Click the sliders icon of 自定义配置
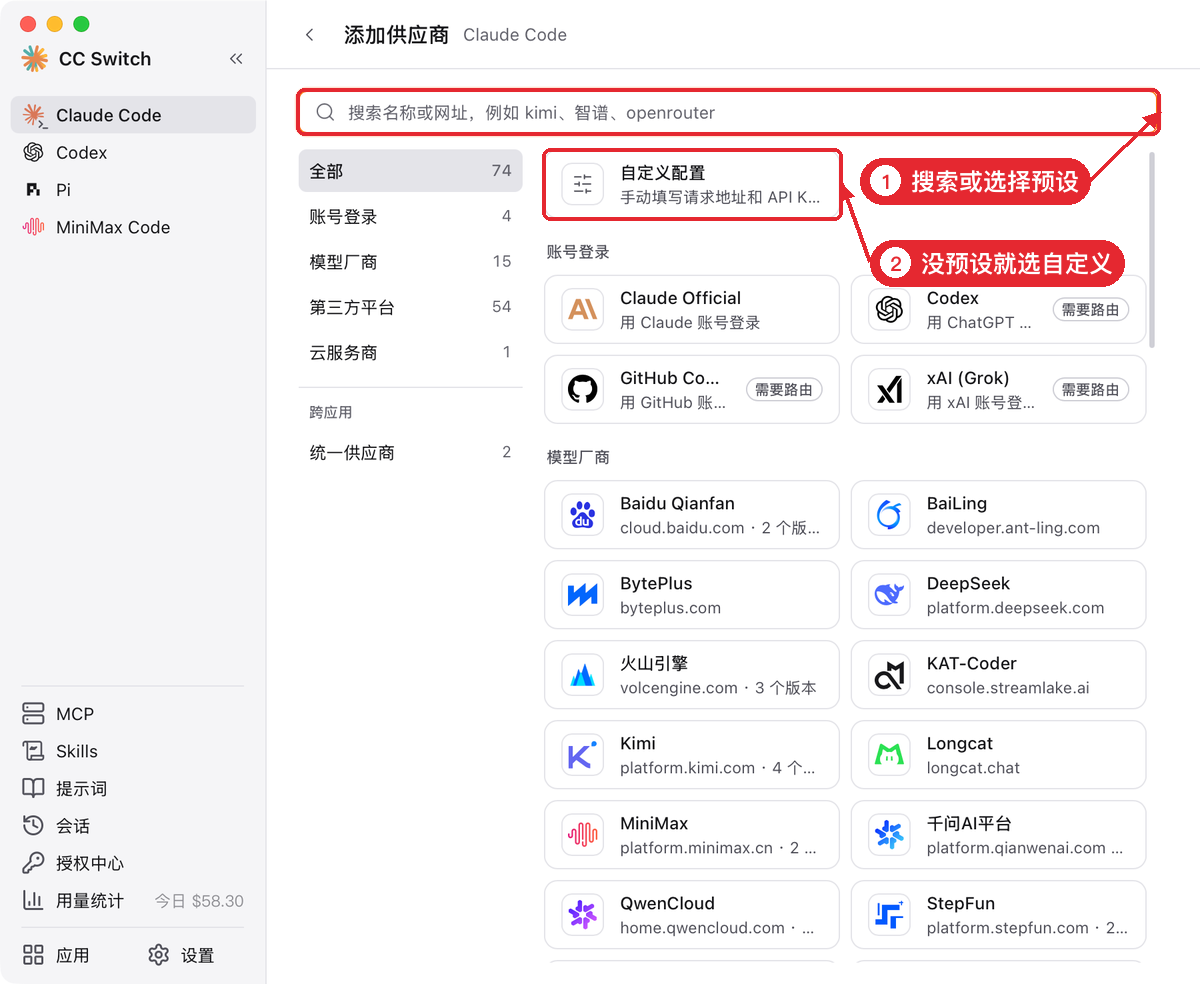1200x984 pixels. coord(583,184)
